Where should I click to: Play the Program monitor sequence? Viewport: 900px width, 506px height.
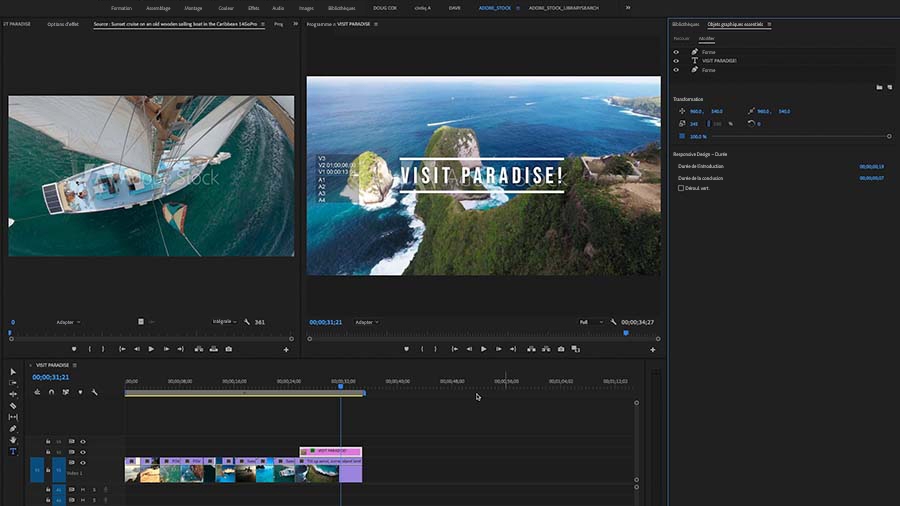pyautogui.click(x=483, y=349)
